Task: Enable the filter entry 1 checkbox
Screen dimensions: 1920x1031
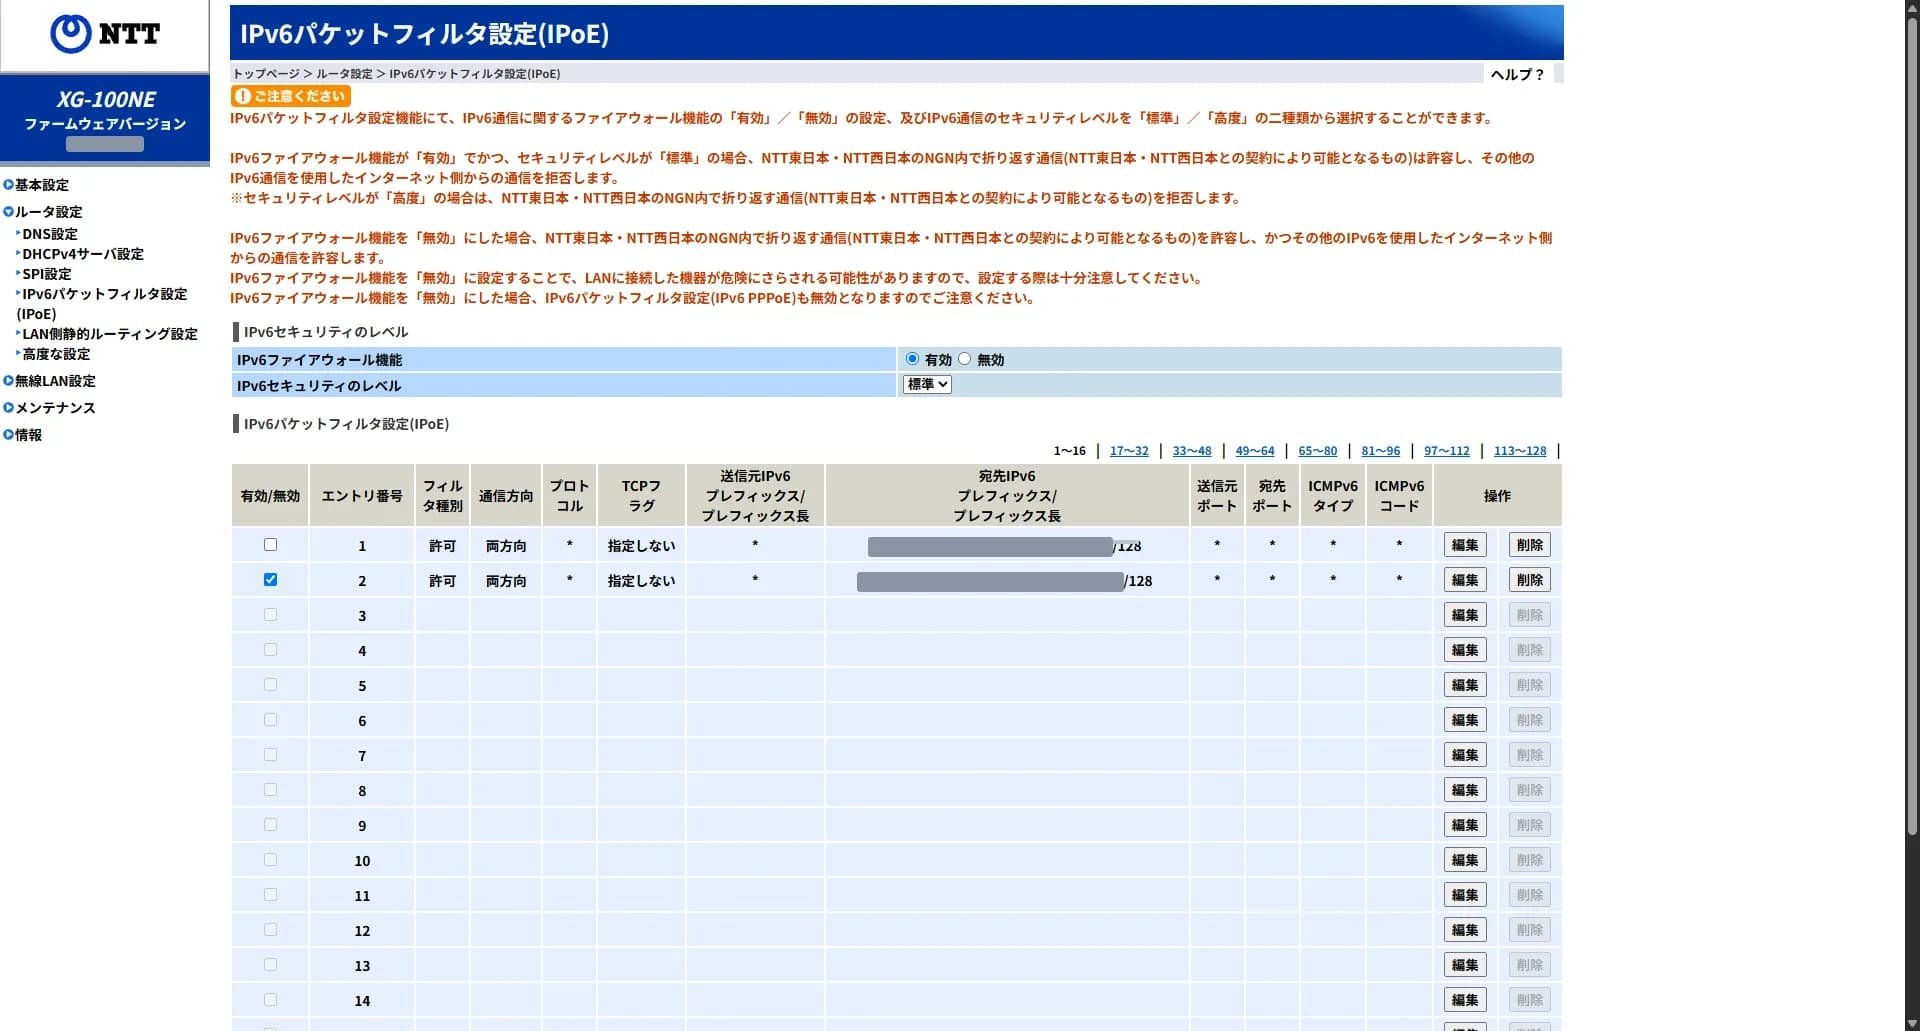Action: (270, 545)
